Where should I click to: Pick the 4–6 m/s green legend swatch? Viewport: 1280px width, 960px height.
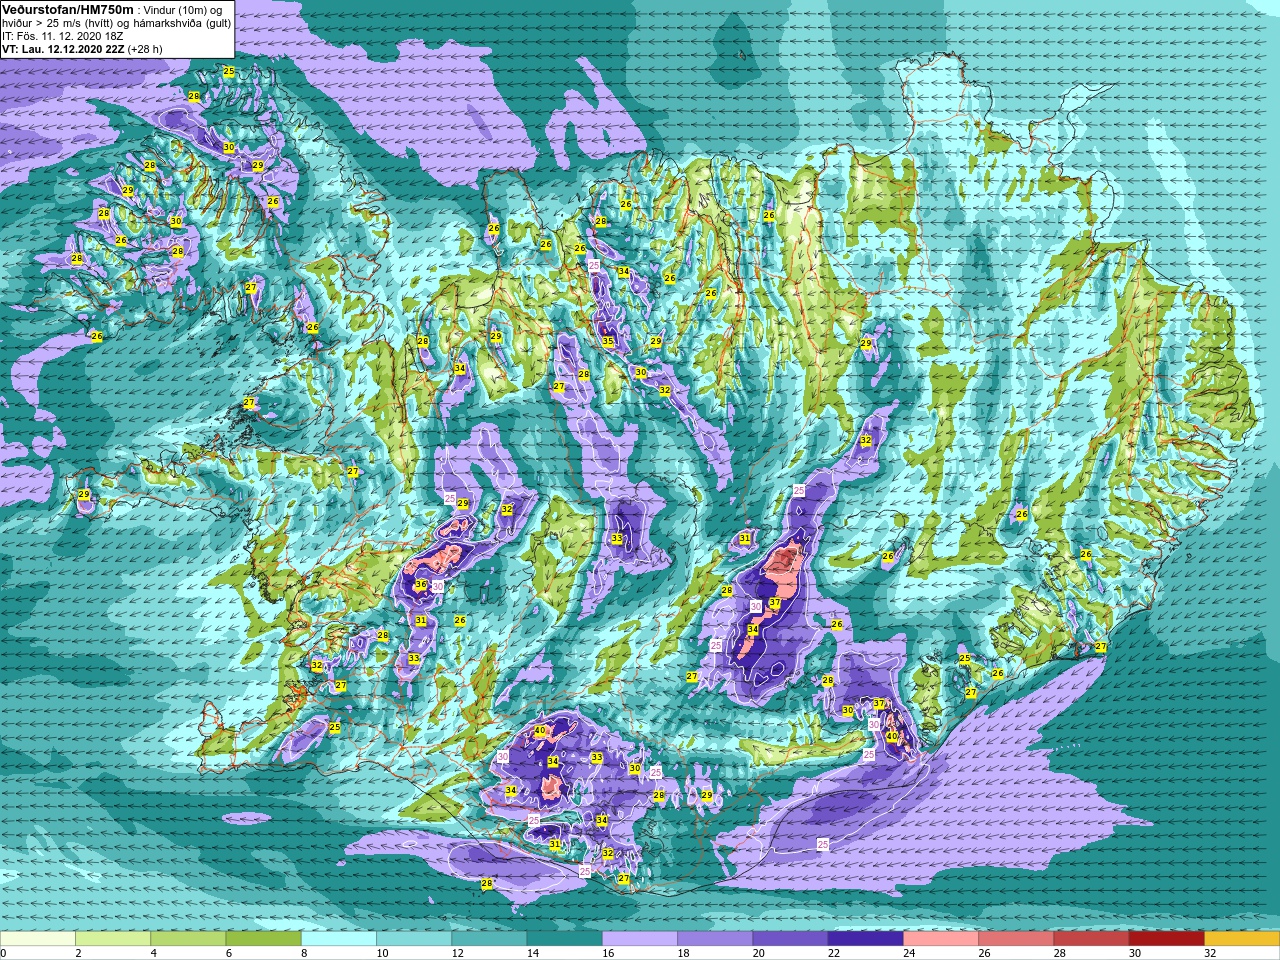188,939
